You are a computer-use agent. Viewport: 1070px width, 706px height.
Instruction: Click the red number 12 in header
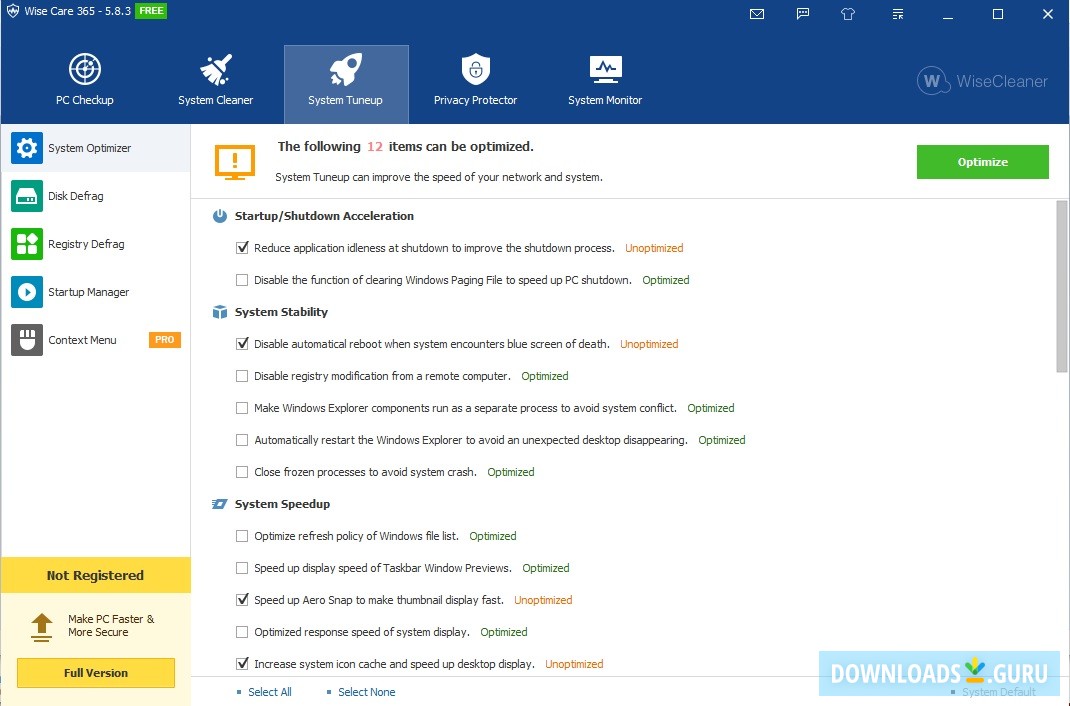[x=375, y=147]
